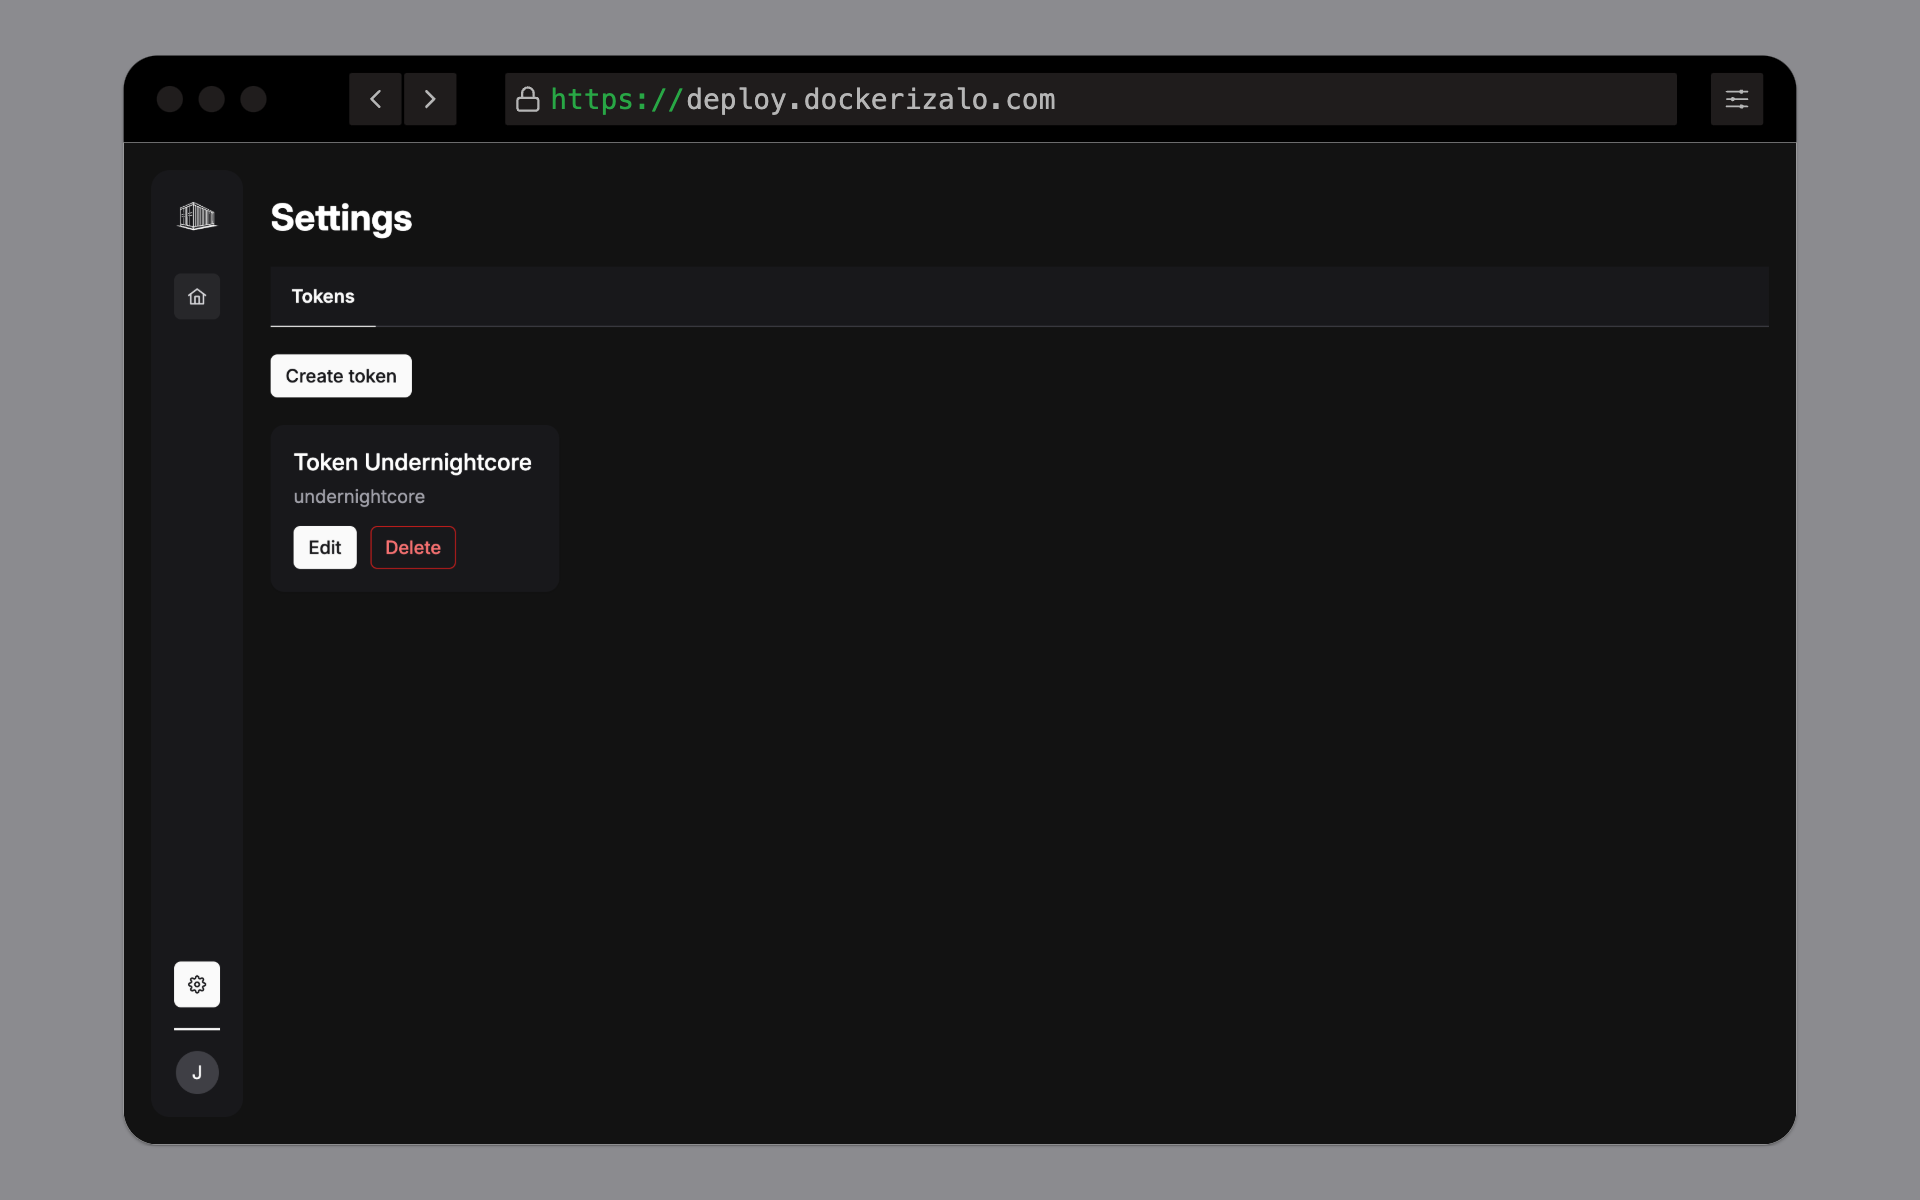Open the J user avatar menu

[197, 1072]
